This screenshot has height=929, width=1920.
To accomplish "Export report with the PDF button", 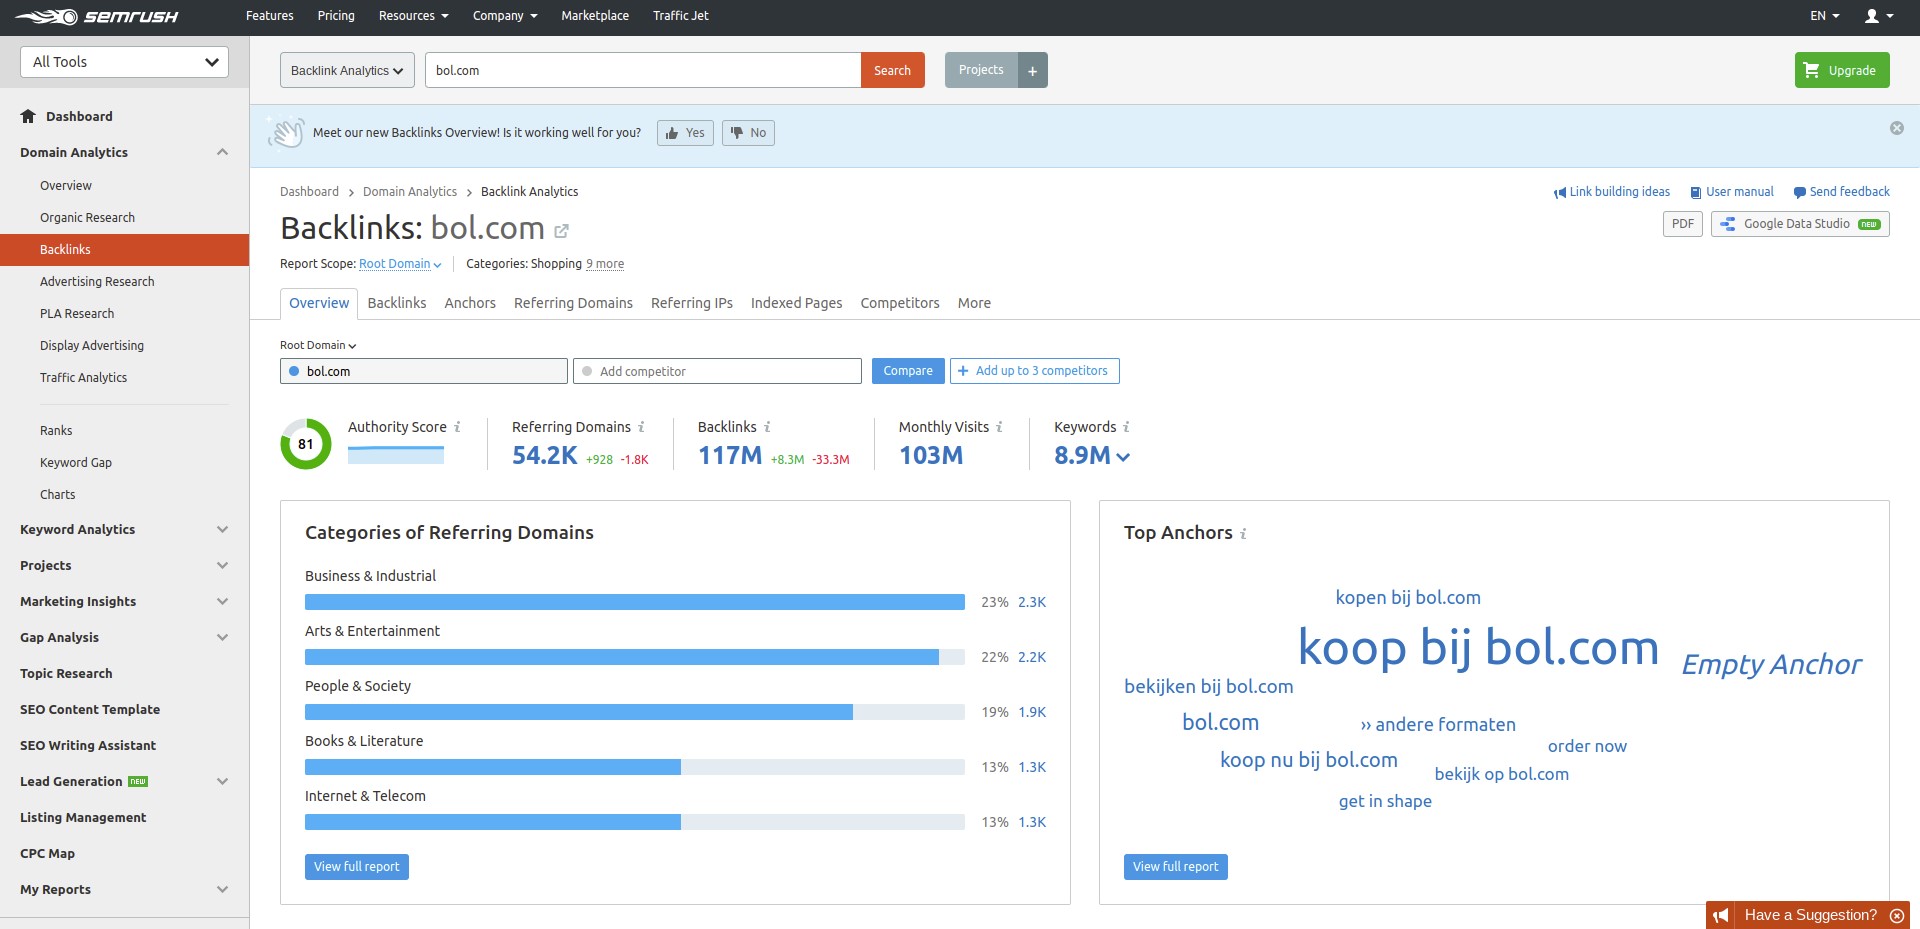I will pos(1683,224).
